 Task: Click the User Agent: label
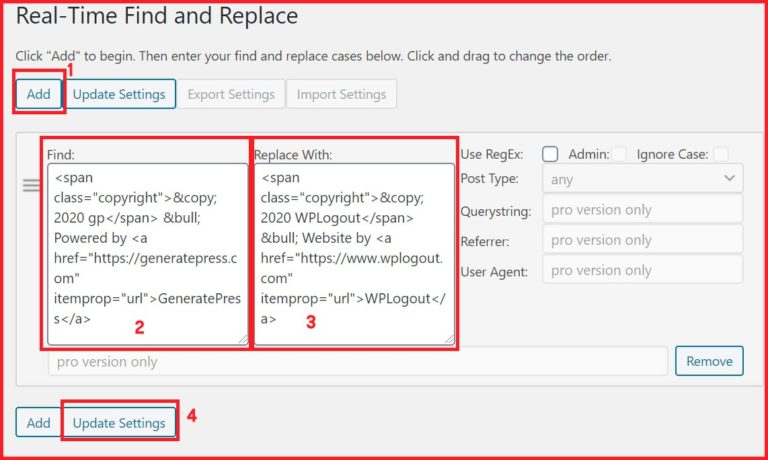click(x=494, y=272)
